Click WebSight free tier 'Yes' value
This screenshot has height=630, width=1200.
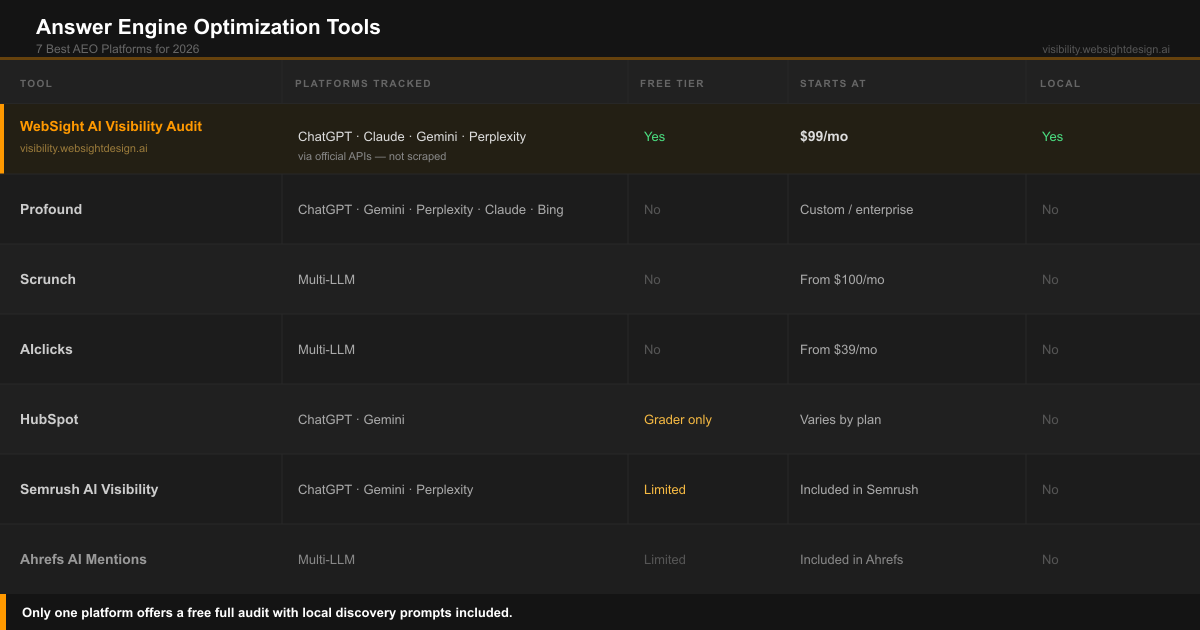point(654,136)
